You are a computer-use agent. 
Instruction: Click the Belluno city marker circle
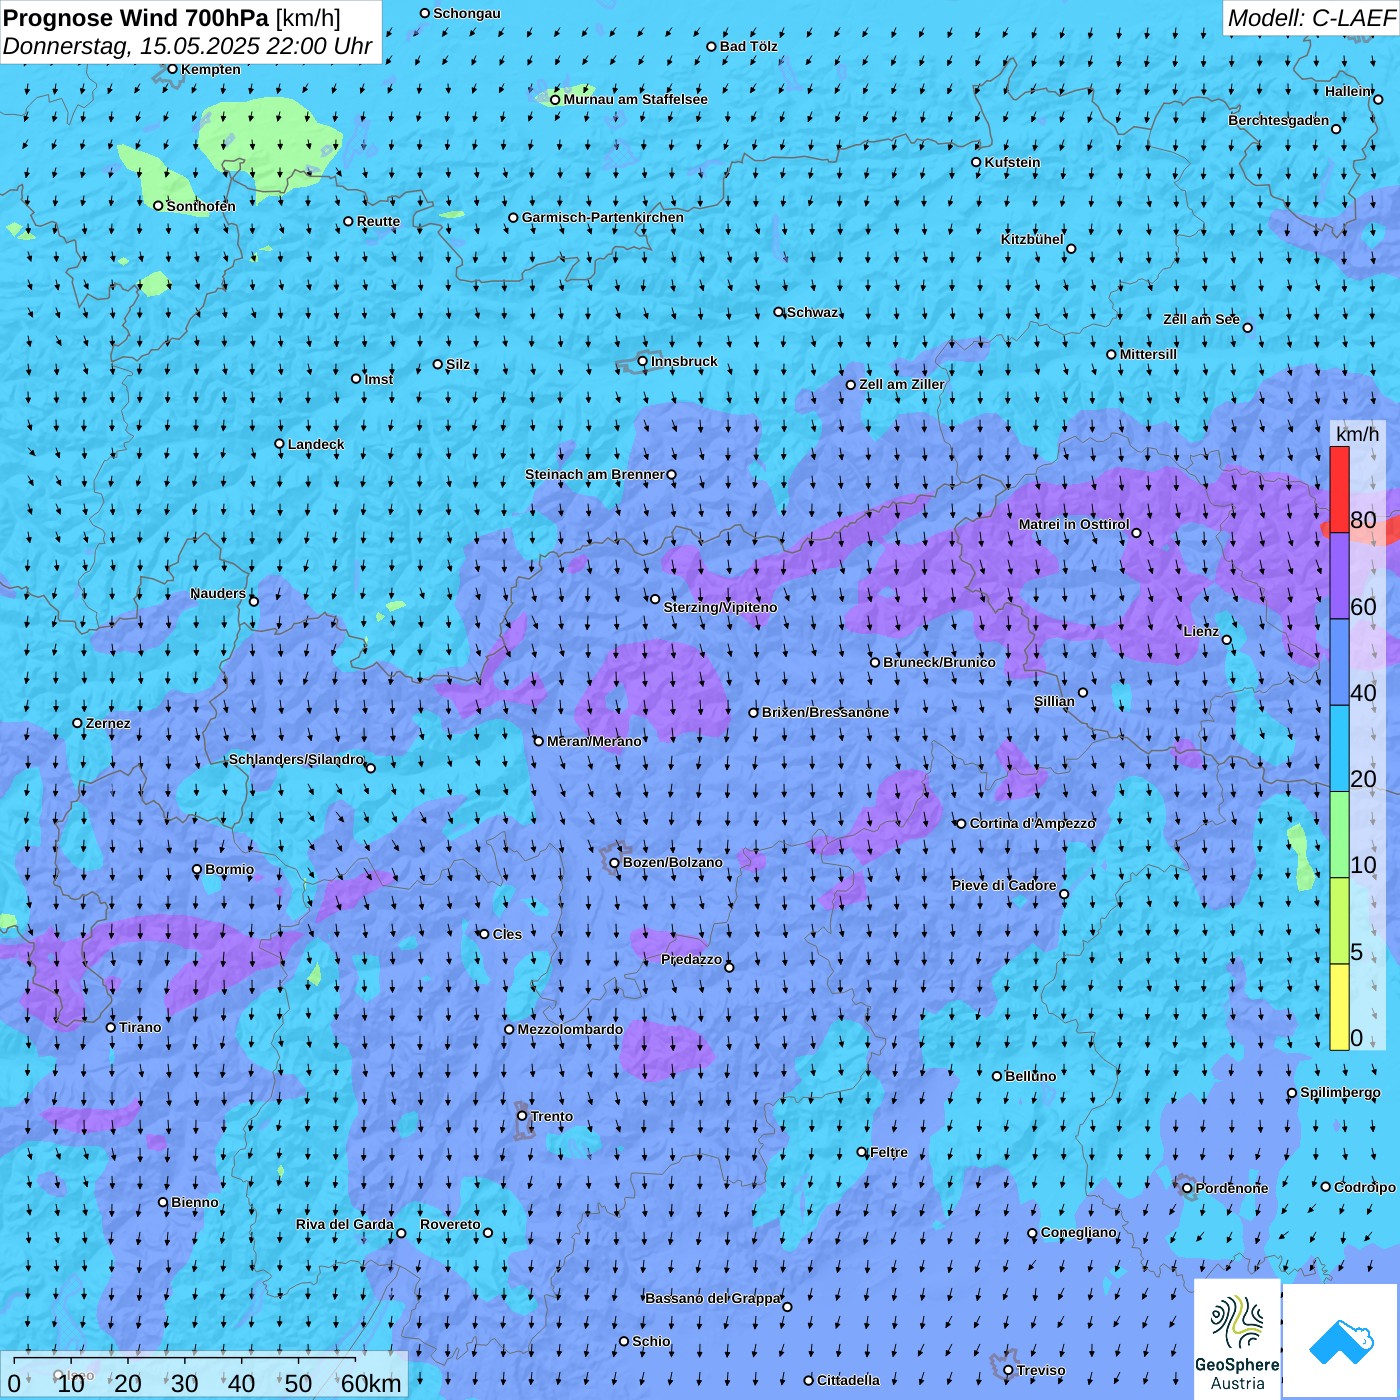click(x=996, y=1076)
